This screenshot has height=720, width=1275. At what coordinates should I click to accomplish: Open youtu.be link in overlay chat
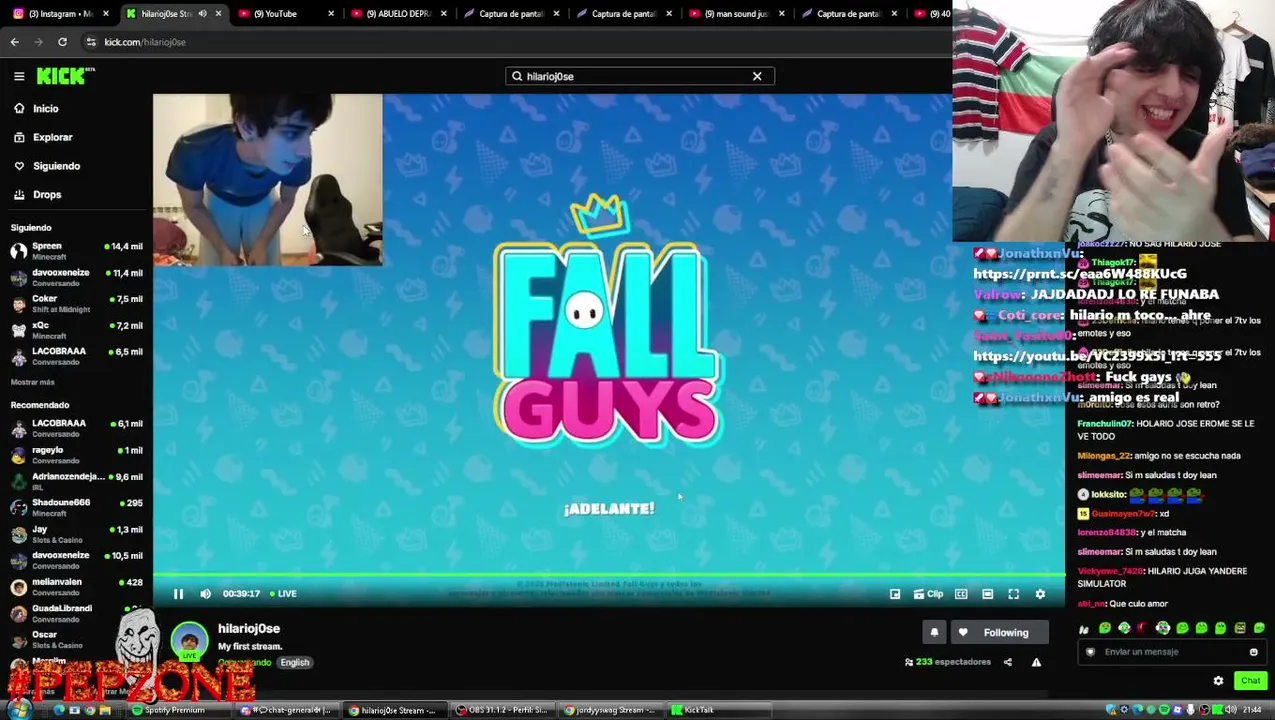[1096, 356]
